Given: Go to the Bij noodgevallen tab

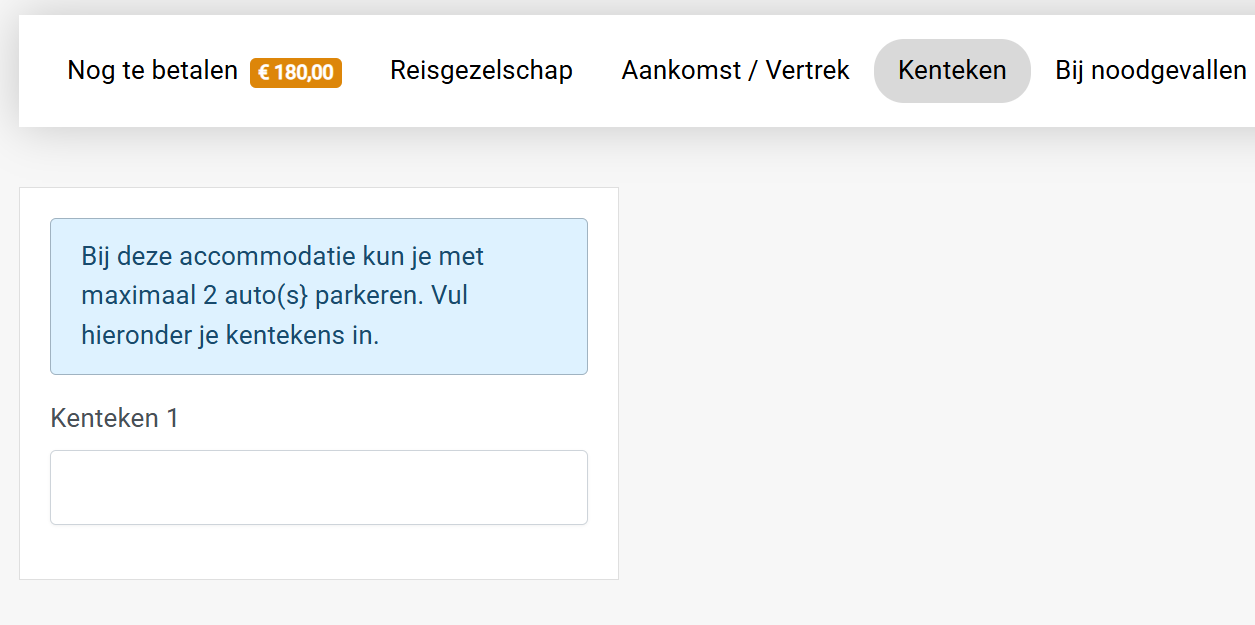Looking at the screenshot, I should [1151, 71].
